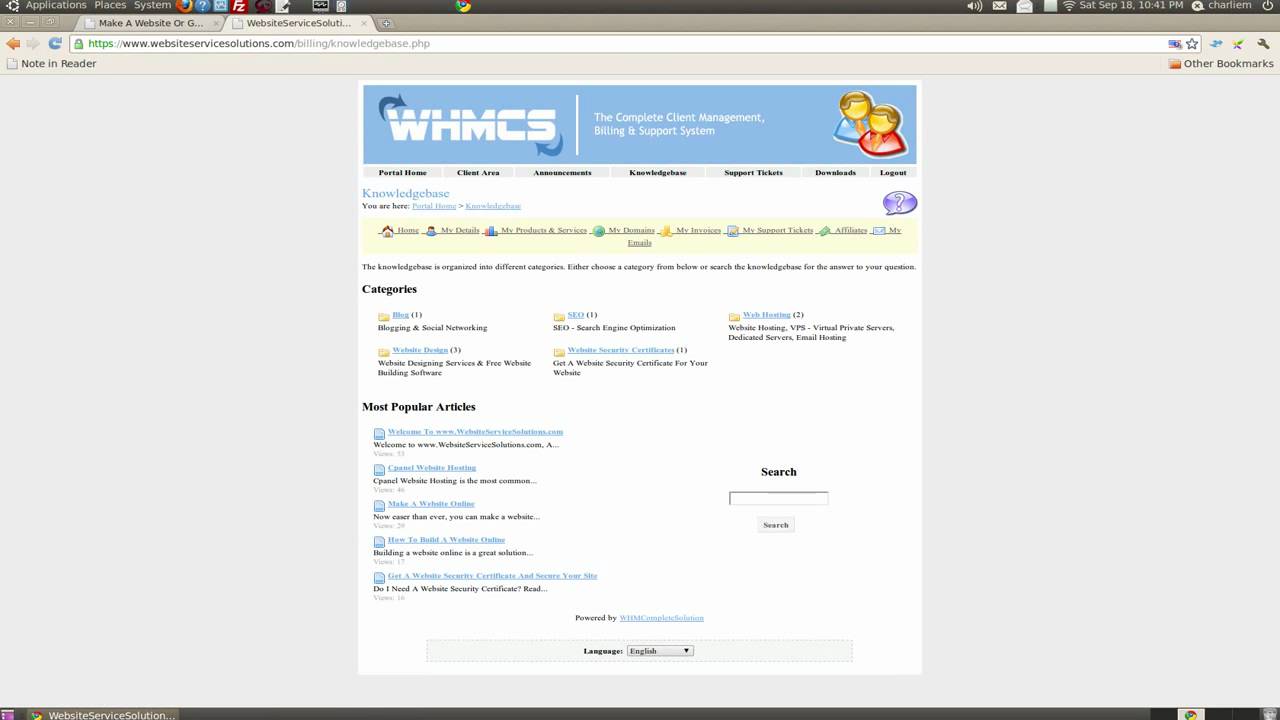Bookmark this page with the star icon
The width and height of the screenshot is (1280, 720).
tap(1192, 44)
